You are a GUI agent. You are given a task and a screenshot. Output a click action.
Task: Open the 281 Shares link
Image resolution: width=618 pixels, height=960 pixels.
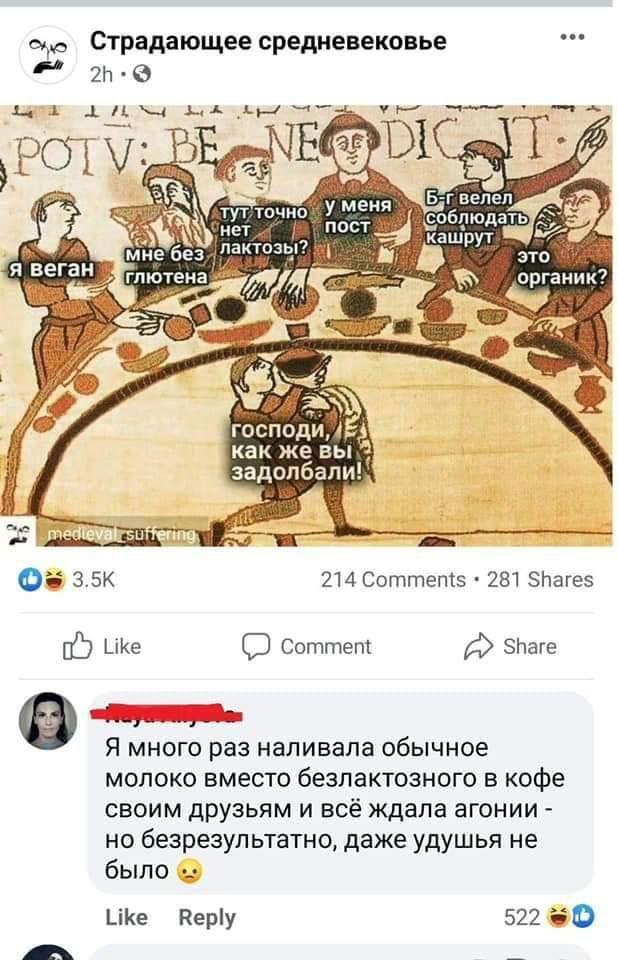click(x=540, y=579)
